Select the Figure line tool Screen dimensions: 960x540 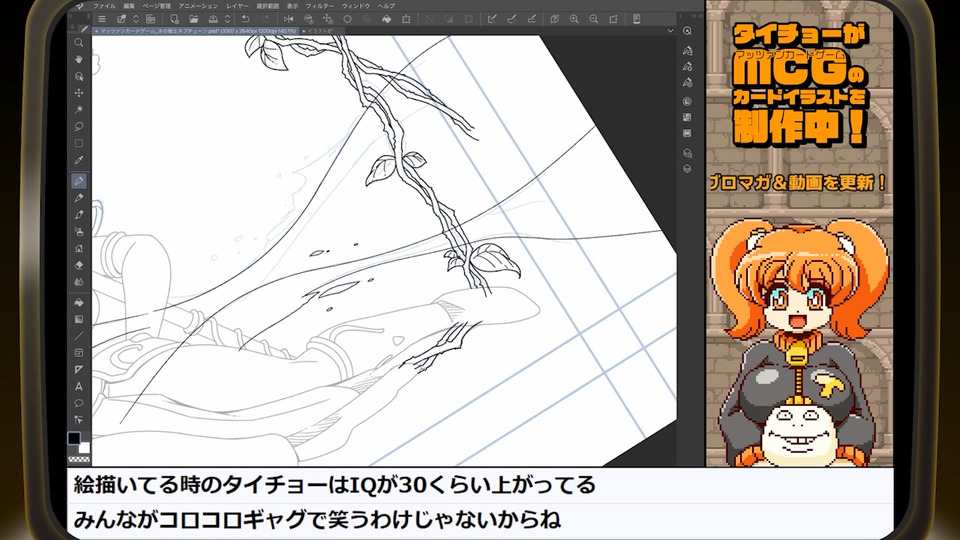tap(78, 336)
